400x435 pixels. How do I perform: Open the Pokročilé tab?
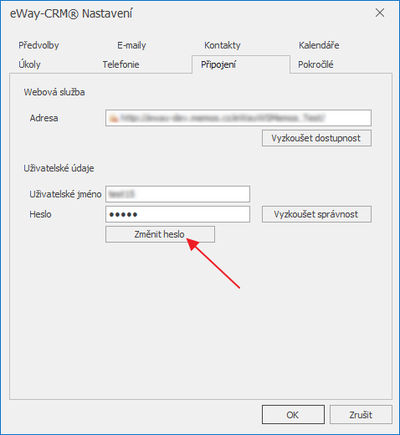pos(315,64)
